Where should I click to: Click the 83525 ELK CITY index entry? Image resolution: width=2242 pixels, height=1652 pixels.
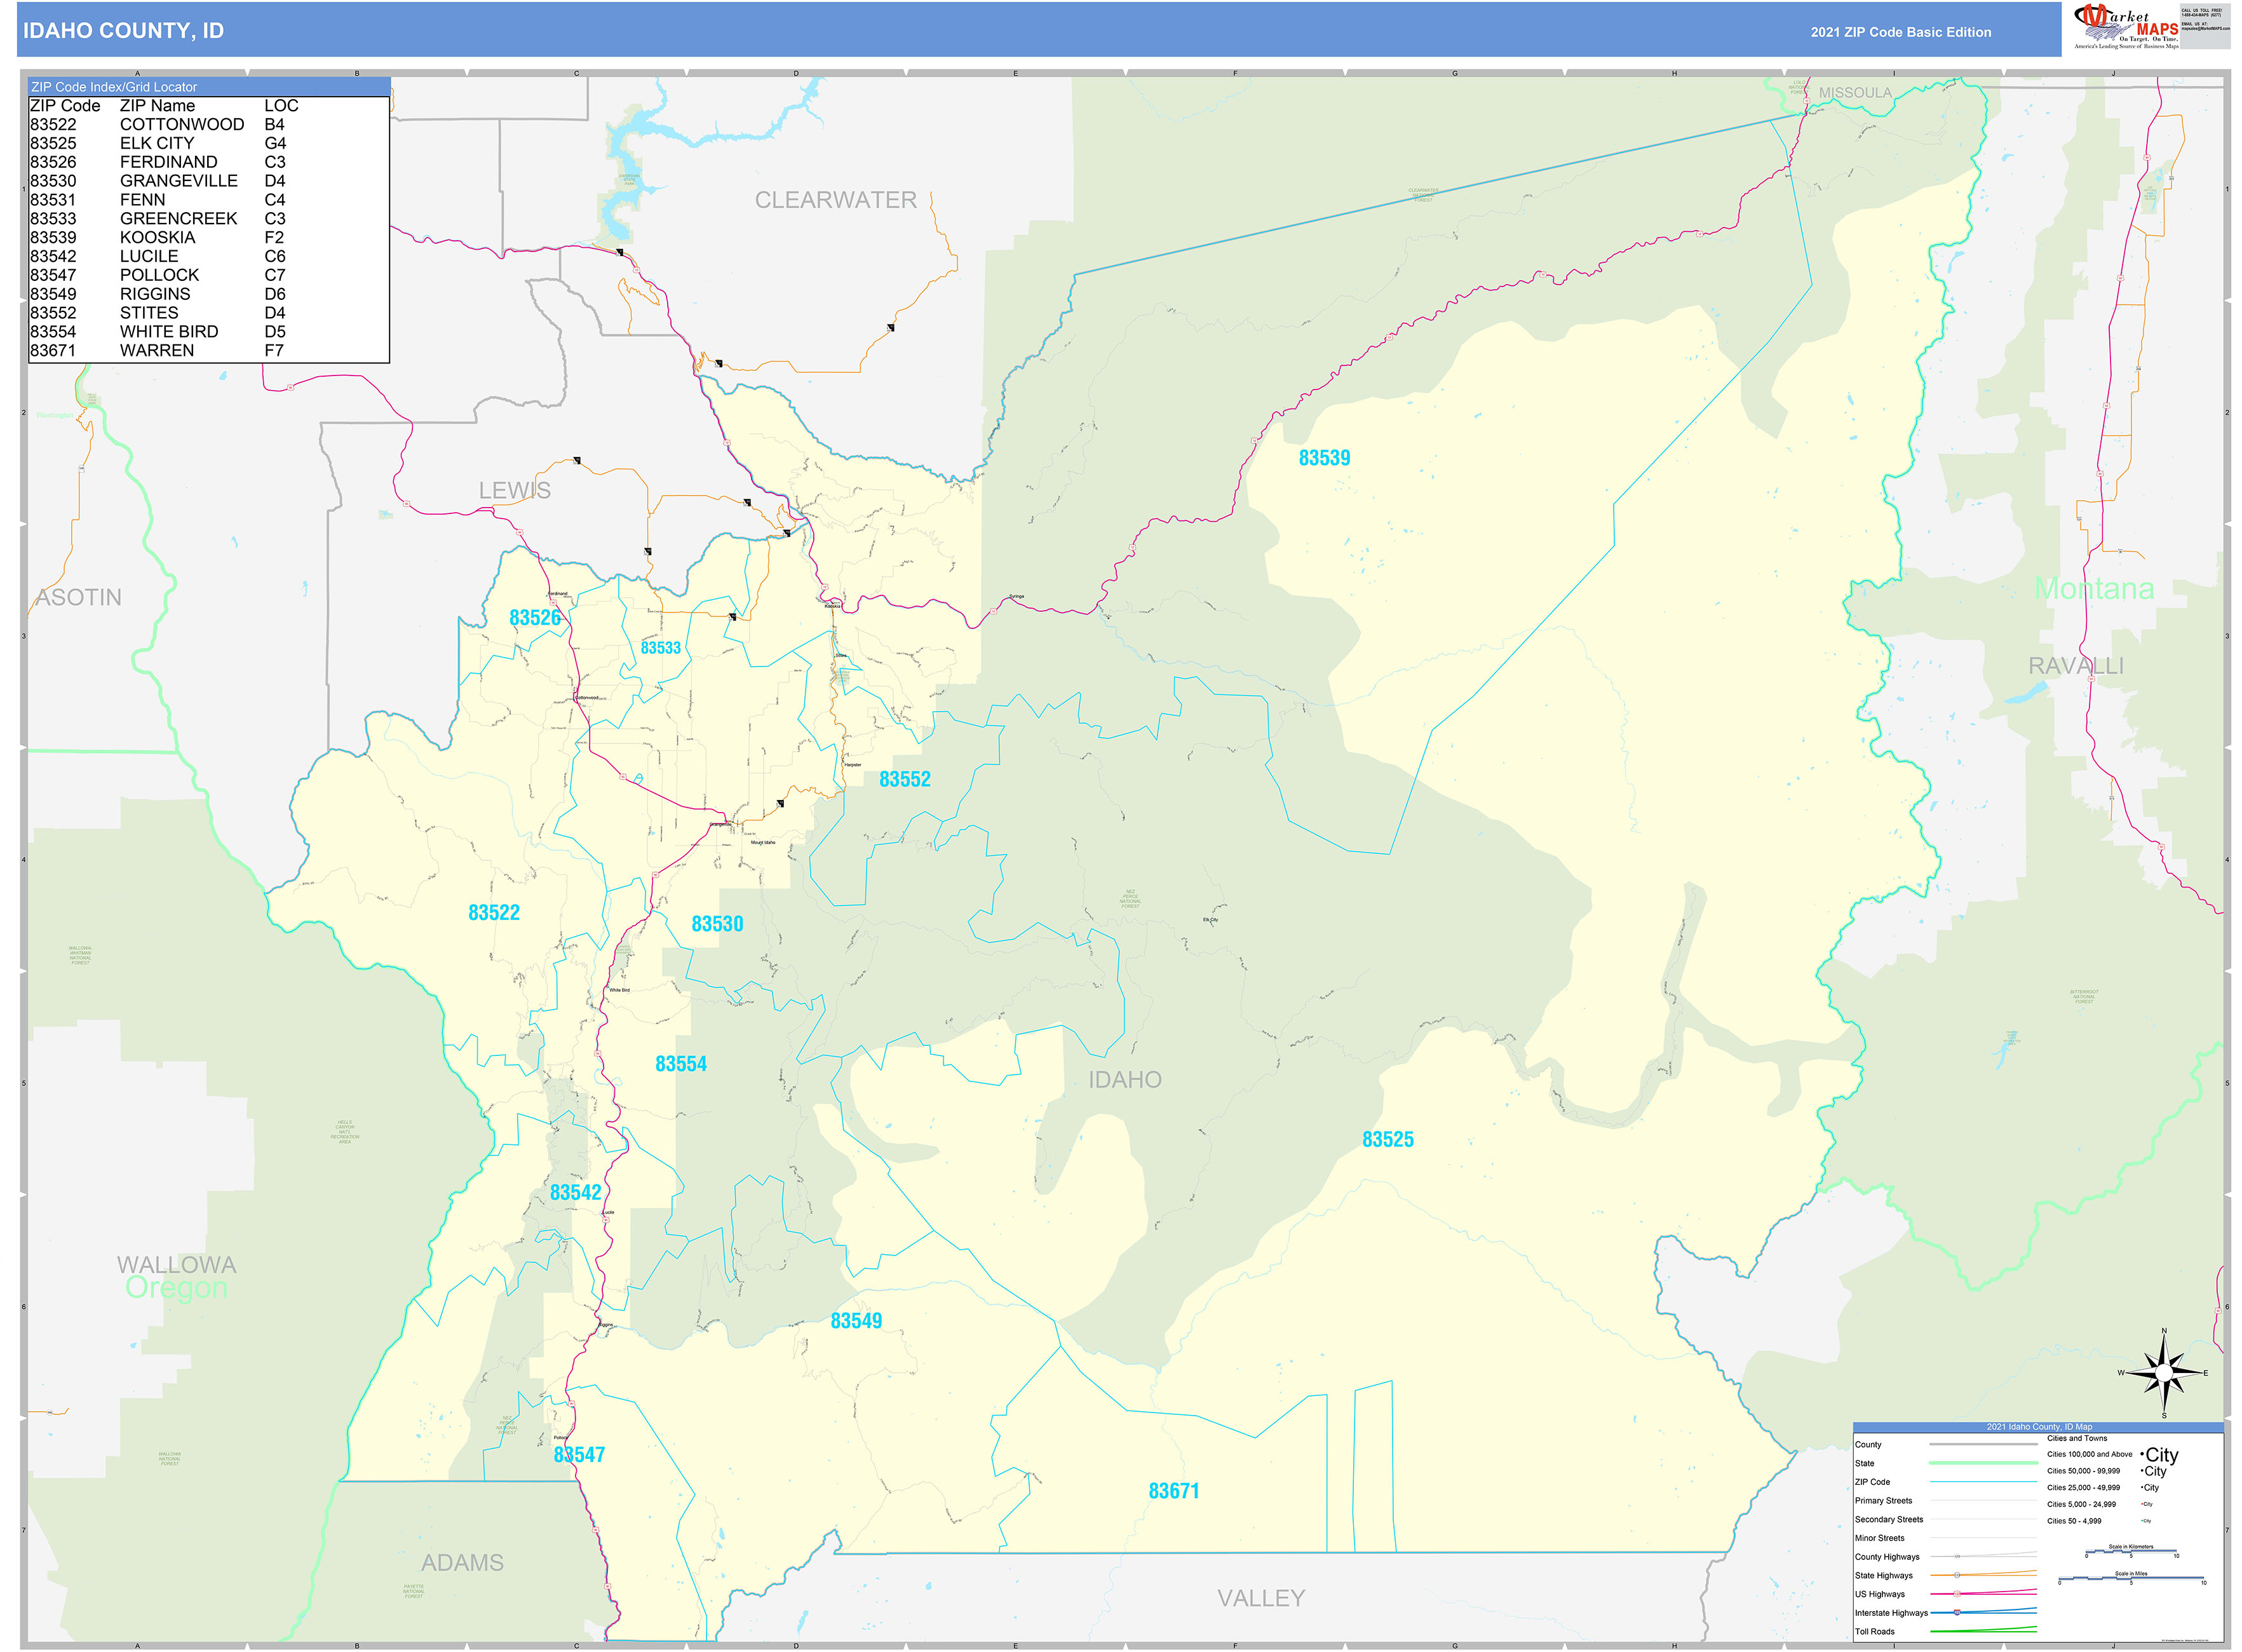pyautogui.click(x=120, y=143)
